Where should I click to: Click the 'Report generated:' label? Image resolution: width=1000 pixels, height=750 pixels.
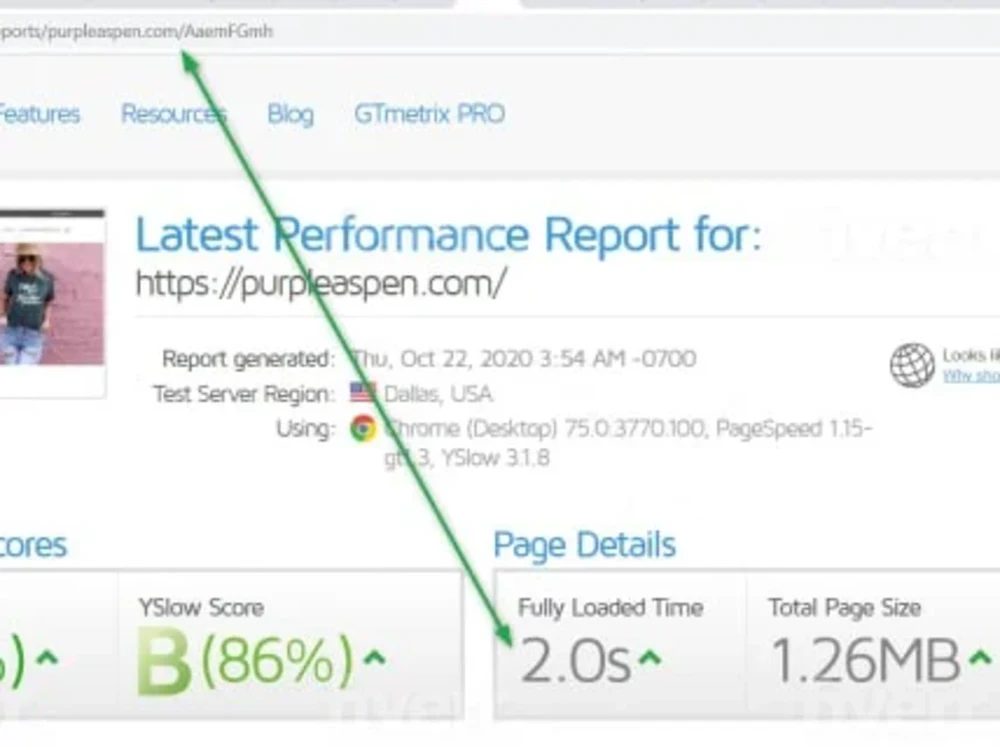[248, 359]
